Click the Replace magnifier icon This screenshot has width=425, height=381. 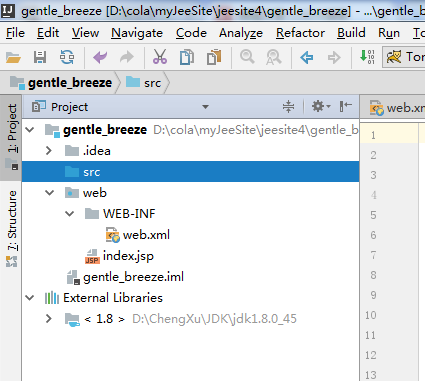[274, 57]
